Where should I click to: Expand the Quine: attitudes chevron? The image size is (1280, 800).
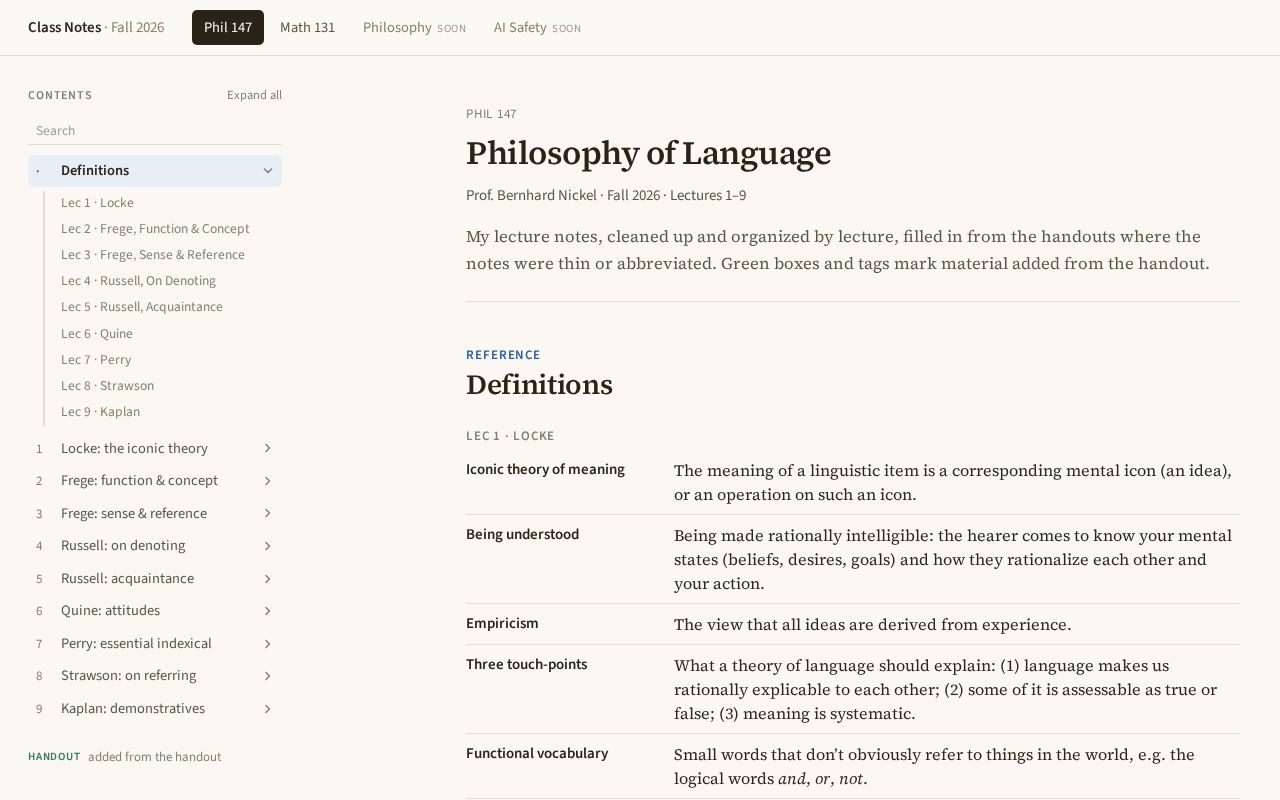tap(268, 611)
